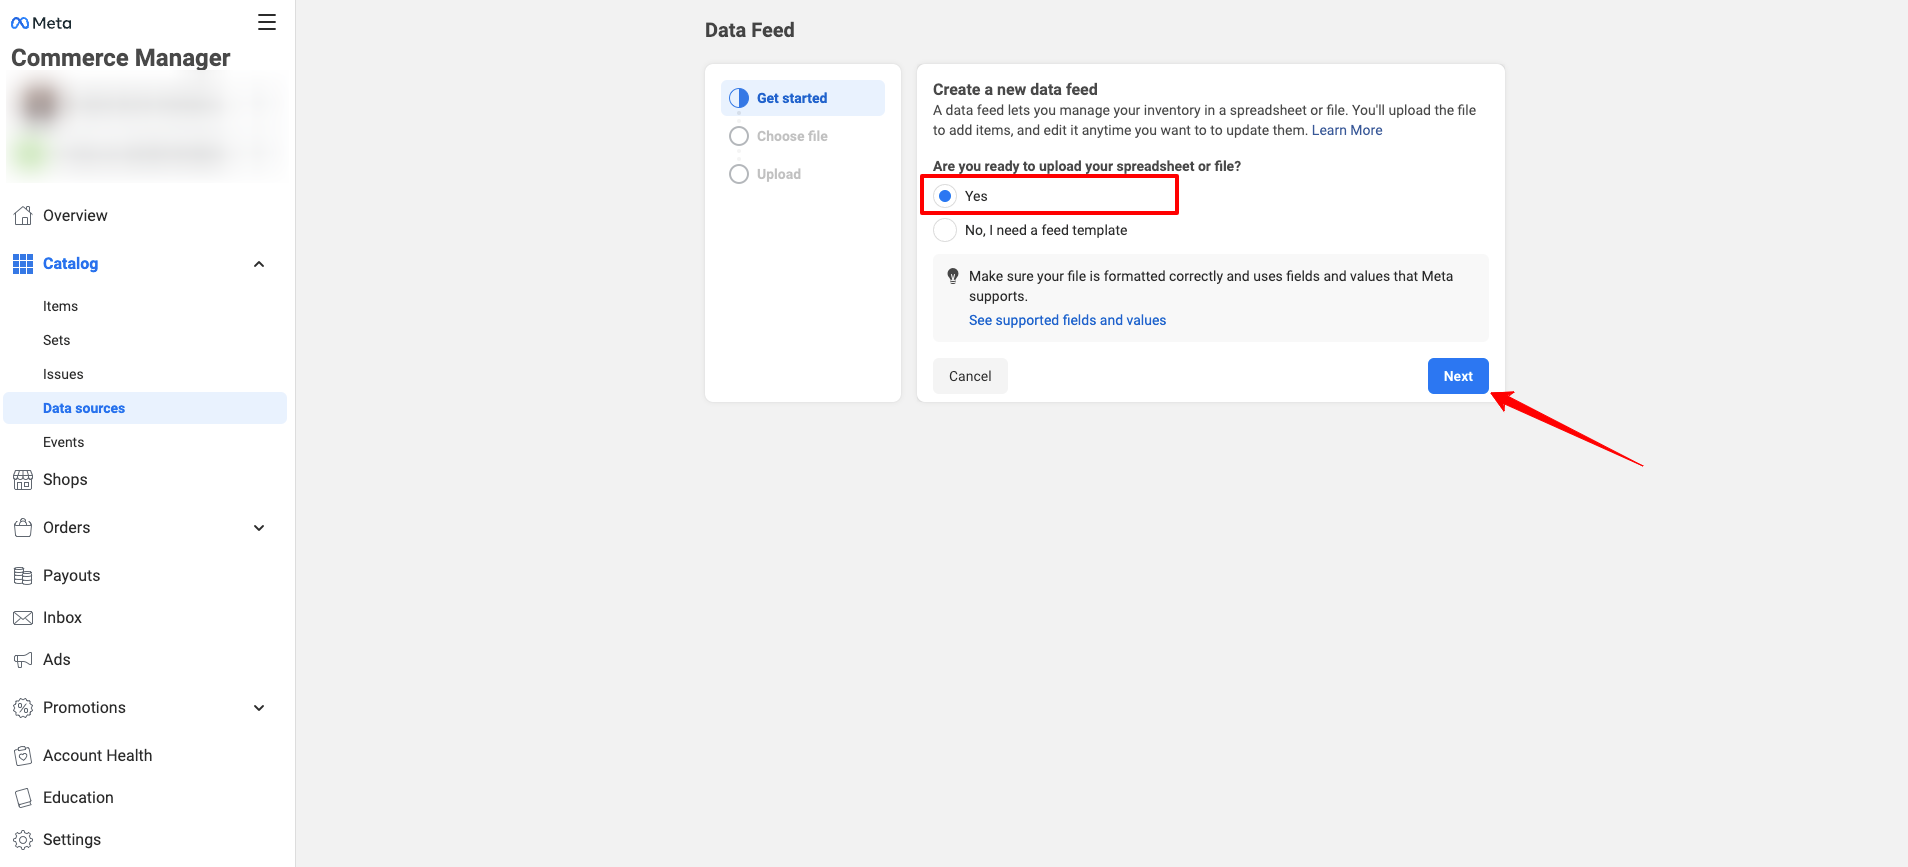Click the hamburger menu icon

(x=267, y=22)
